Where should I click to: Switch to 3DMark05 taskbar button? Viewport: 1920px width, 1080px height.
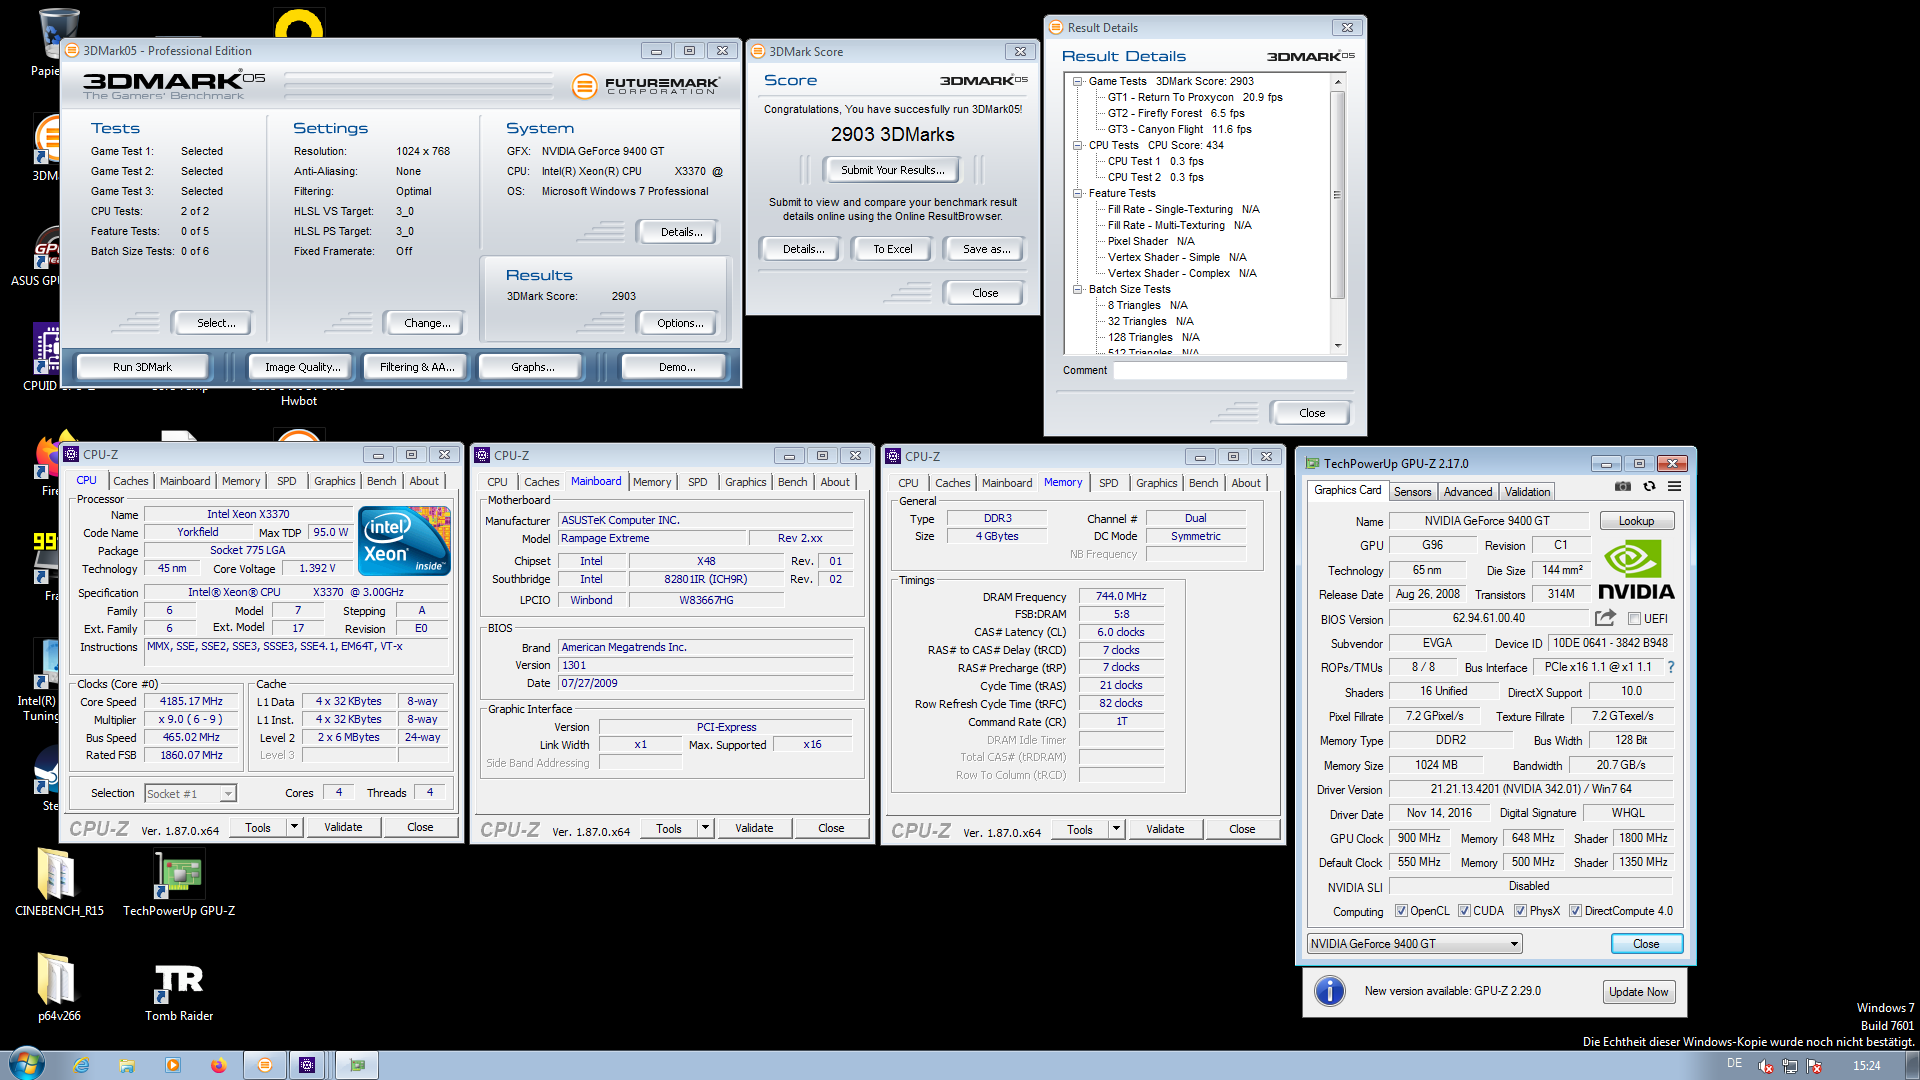point(265,1065)
